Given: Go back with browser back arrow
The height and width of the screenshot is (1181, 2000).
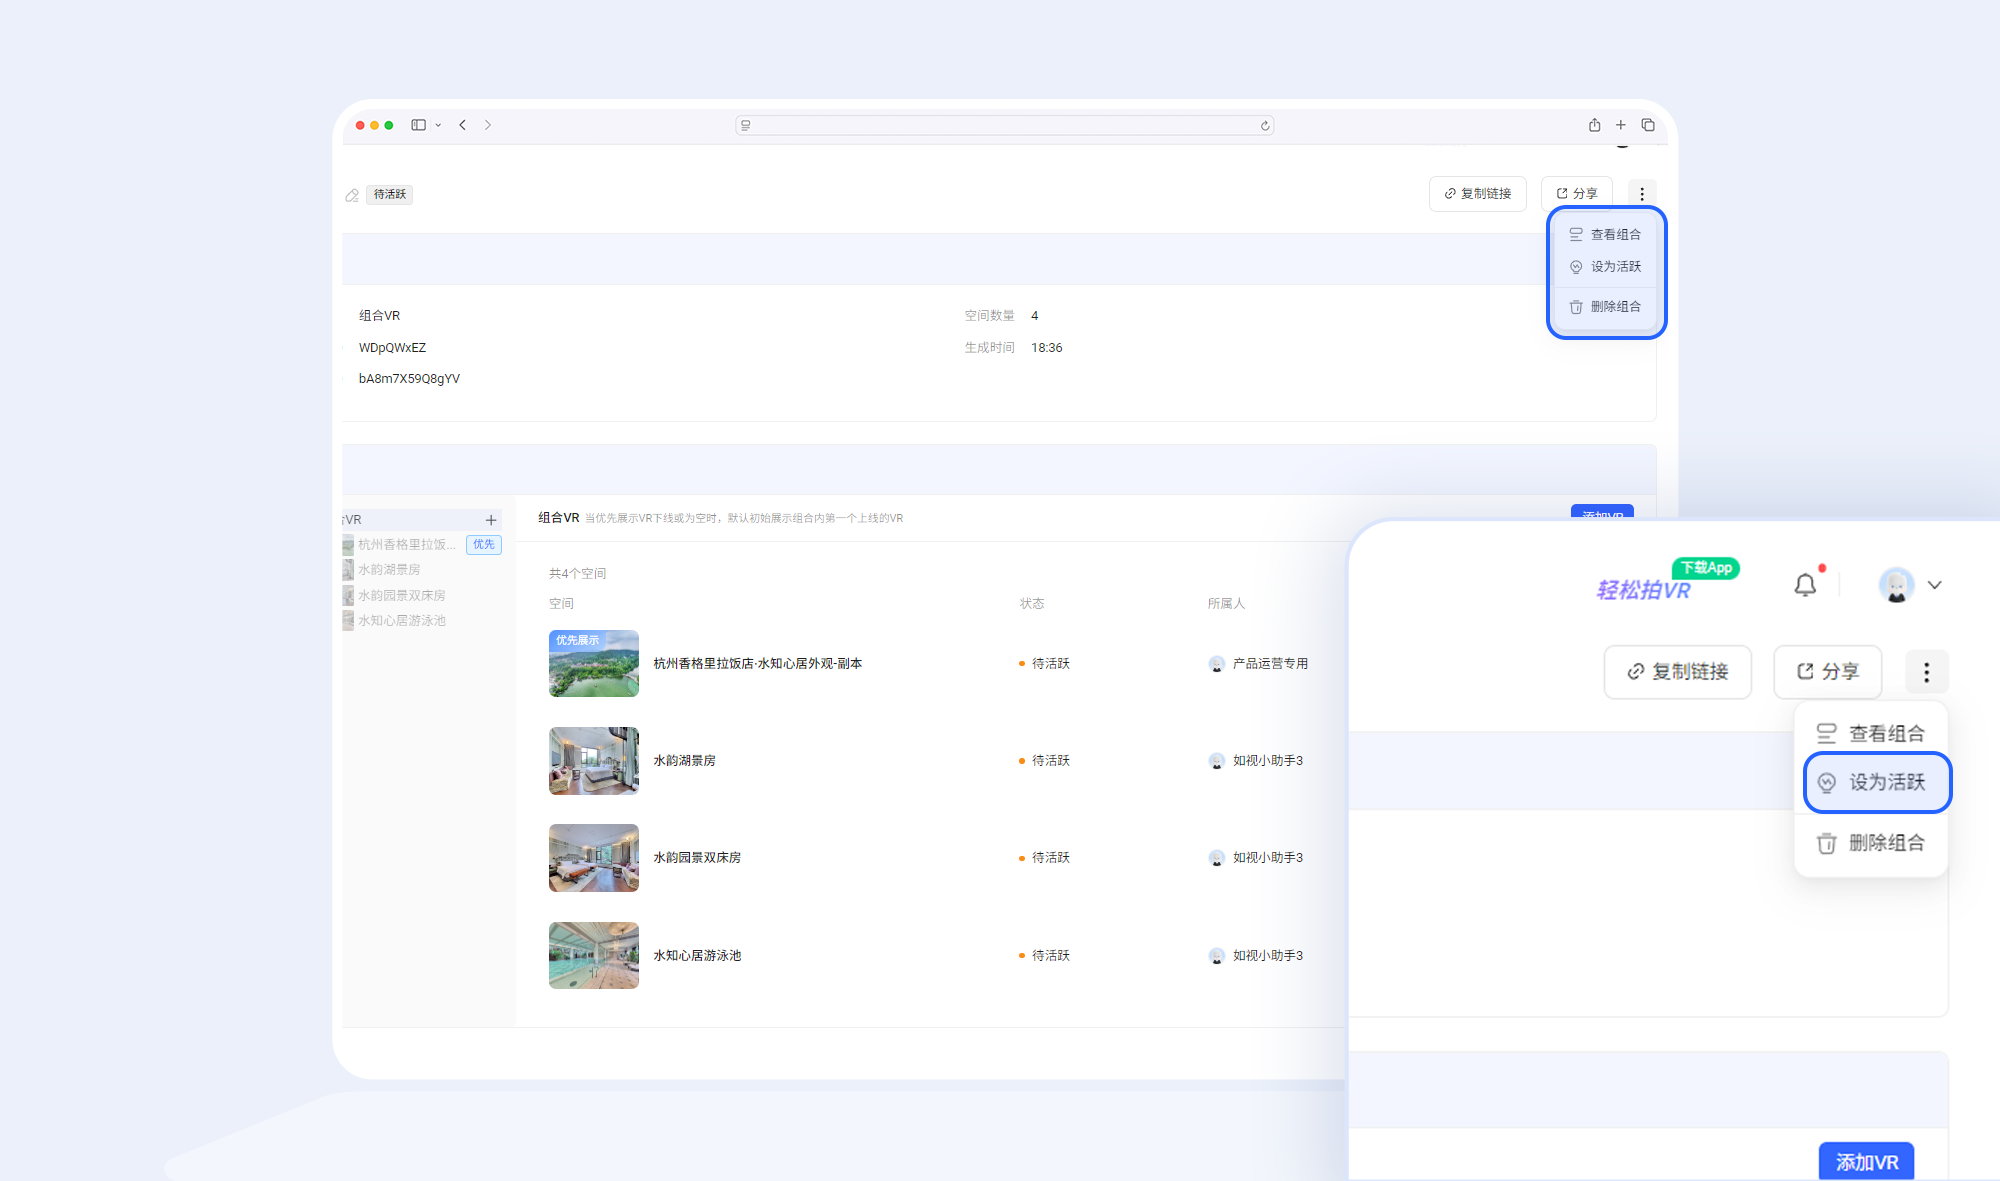Looking at the screenshot, I should [x=463, y=125].
